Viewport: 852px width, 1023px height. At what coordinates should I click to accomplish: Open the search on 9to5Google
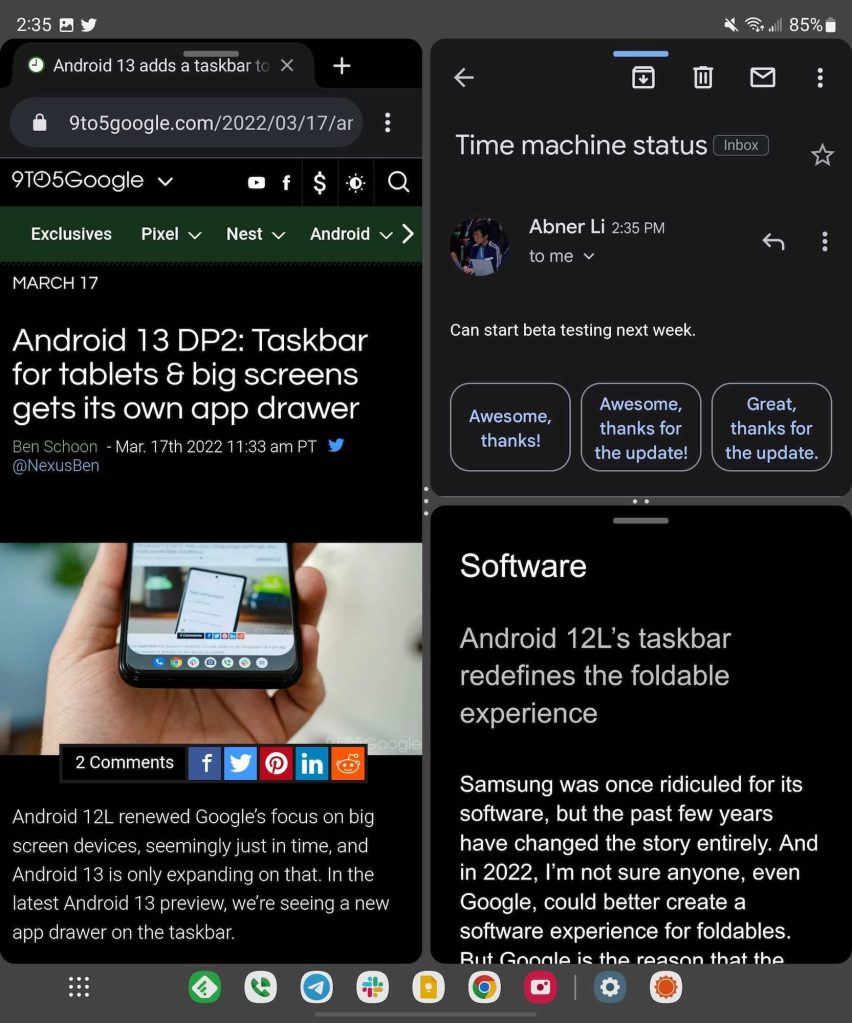pos(398,182)
